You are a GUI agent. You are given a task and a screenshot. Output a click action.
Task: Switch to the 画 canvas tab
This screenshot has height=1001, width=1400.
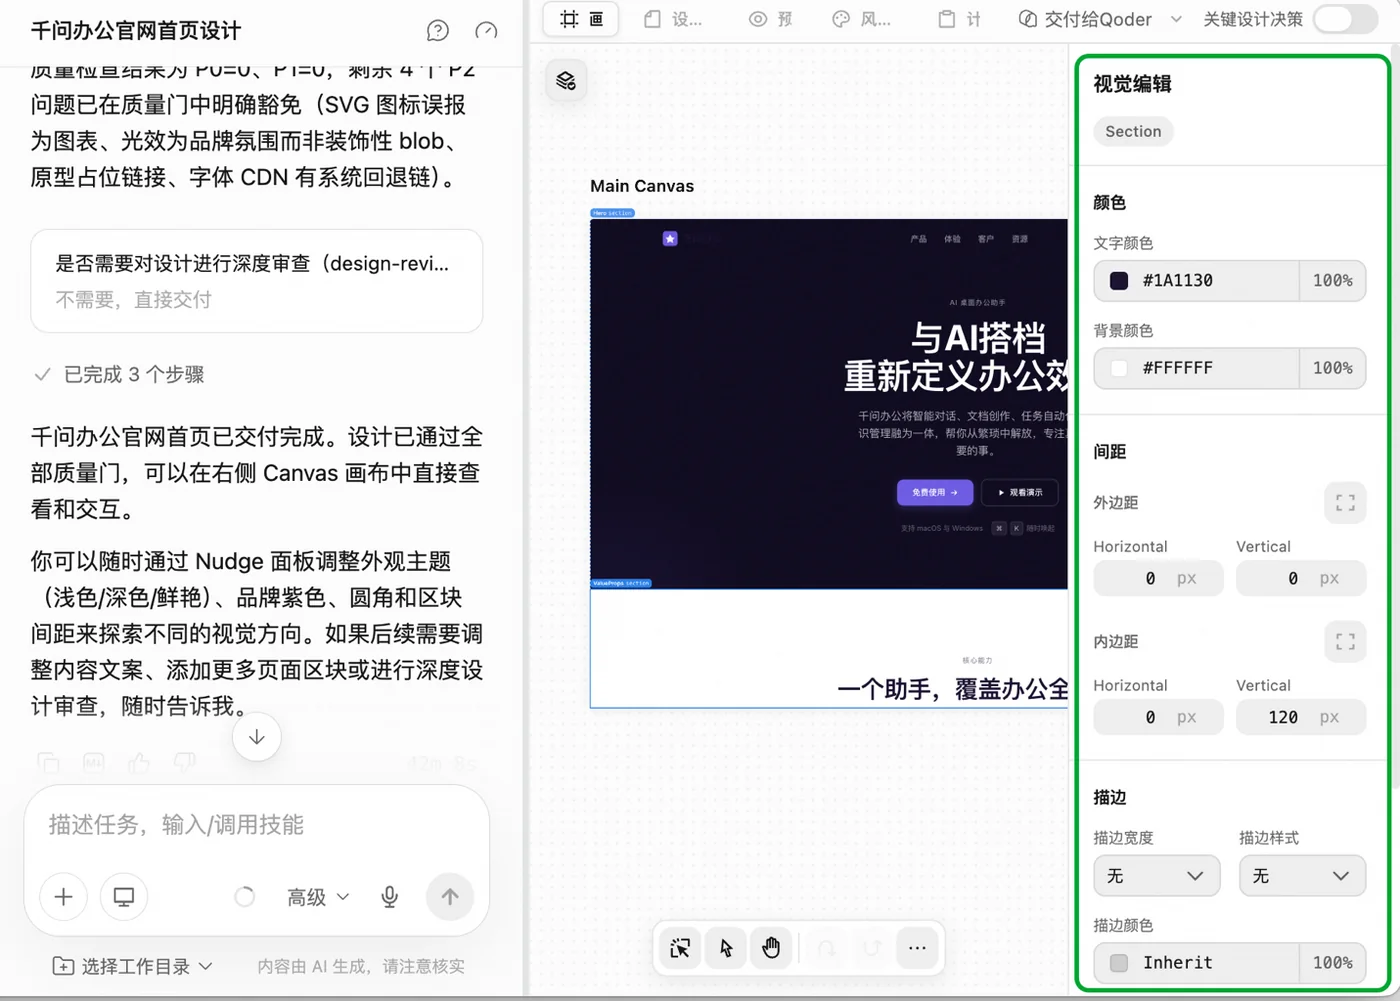[582, 19]
